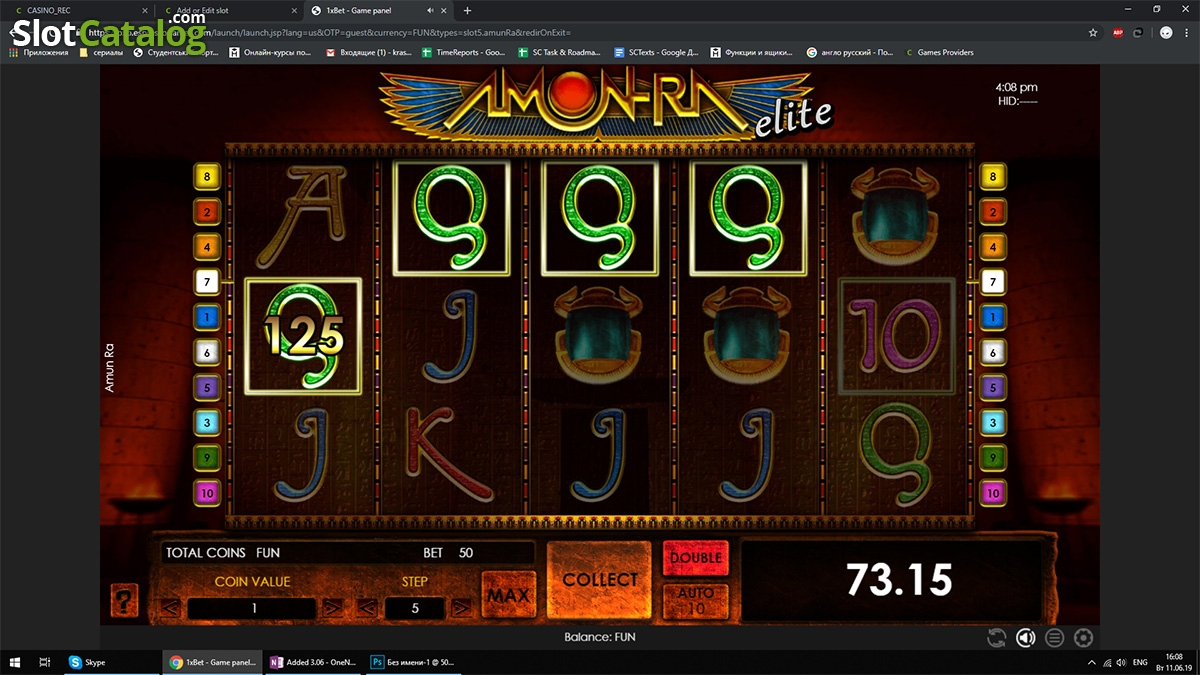Open the Chrome three-dot menu

tap(1188, 32)
